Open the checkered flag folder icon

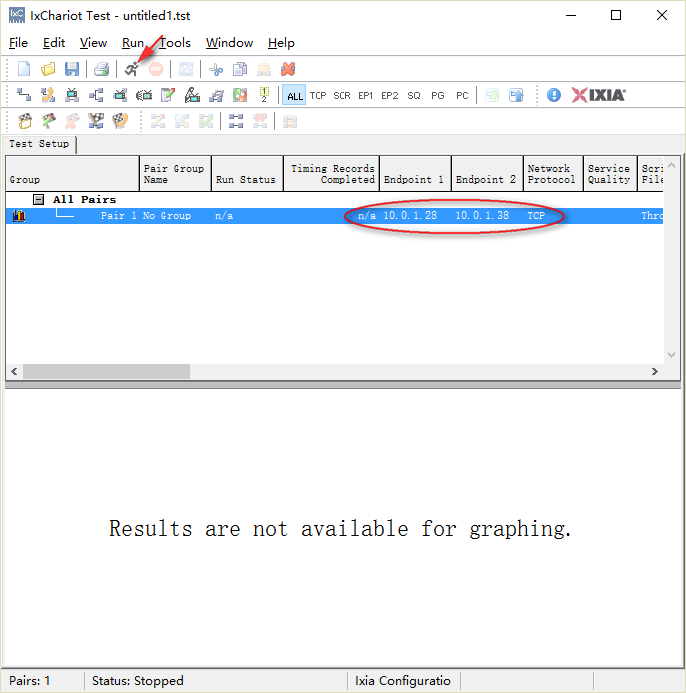point(25,121)
